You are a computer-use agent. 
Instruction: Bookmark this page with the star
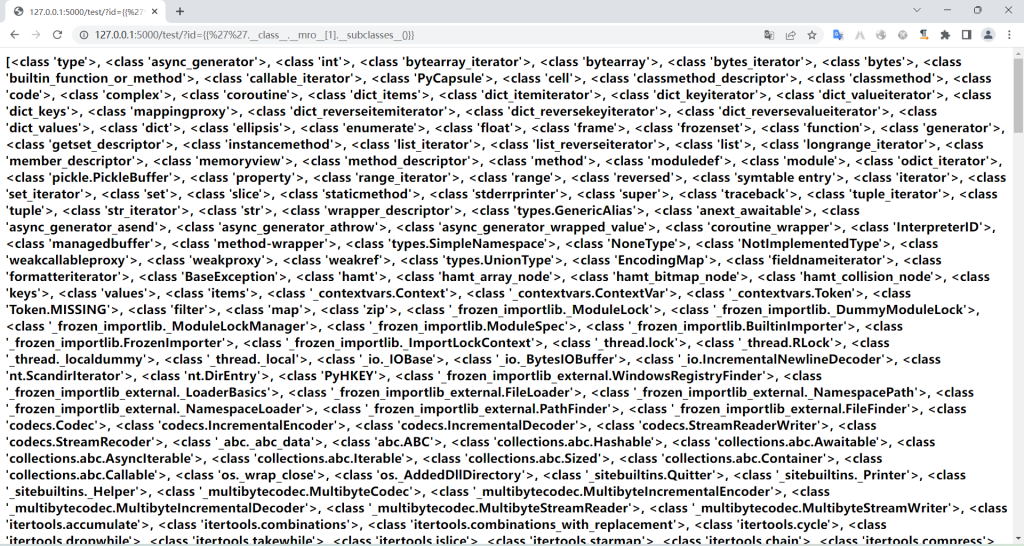click(x=812, y=35)
